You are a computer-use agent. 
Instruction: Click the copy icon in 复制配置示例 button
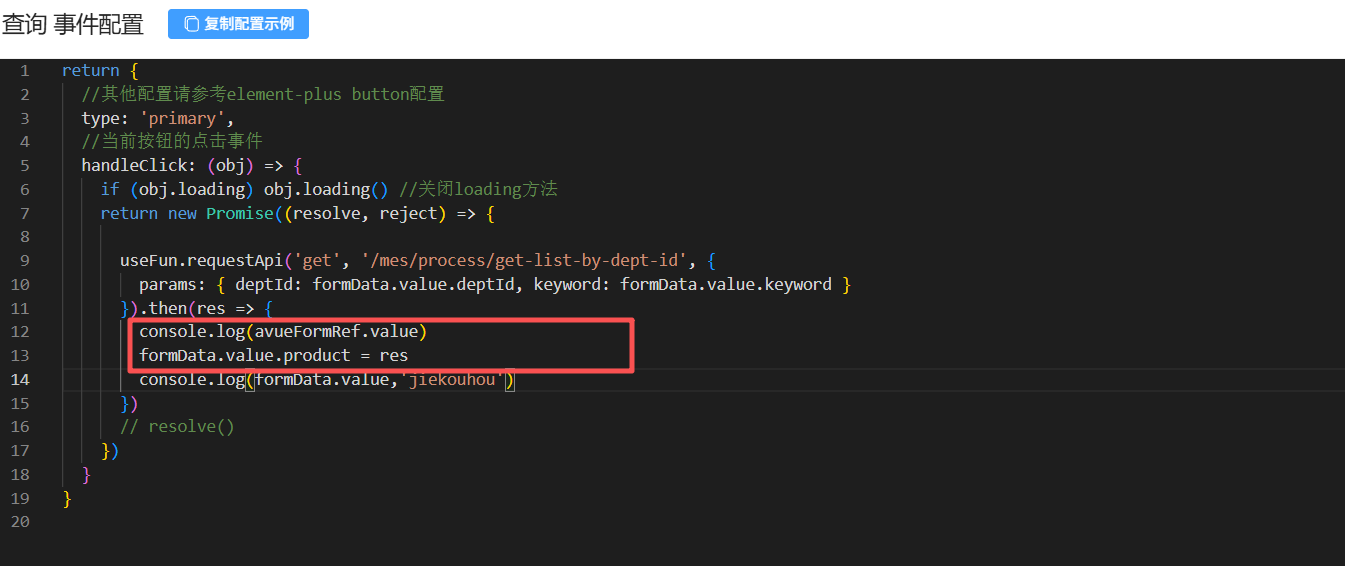coord(192,24)
